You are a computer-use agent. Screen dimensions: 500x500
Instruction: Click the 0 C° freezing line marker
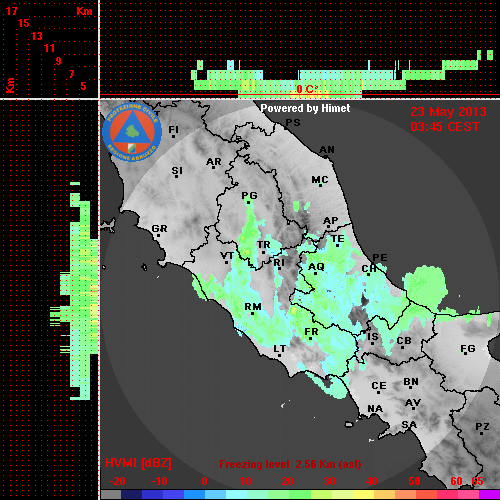click(307, 89)
